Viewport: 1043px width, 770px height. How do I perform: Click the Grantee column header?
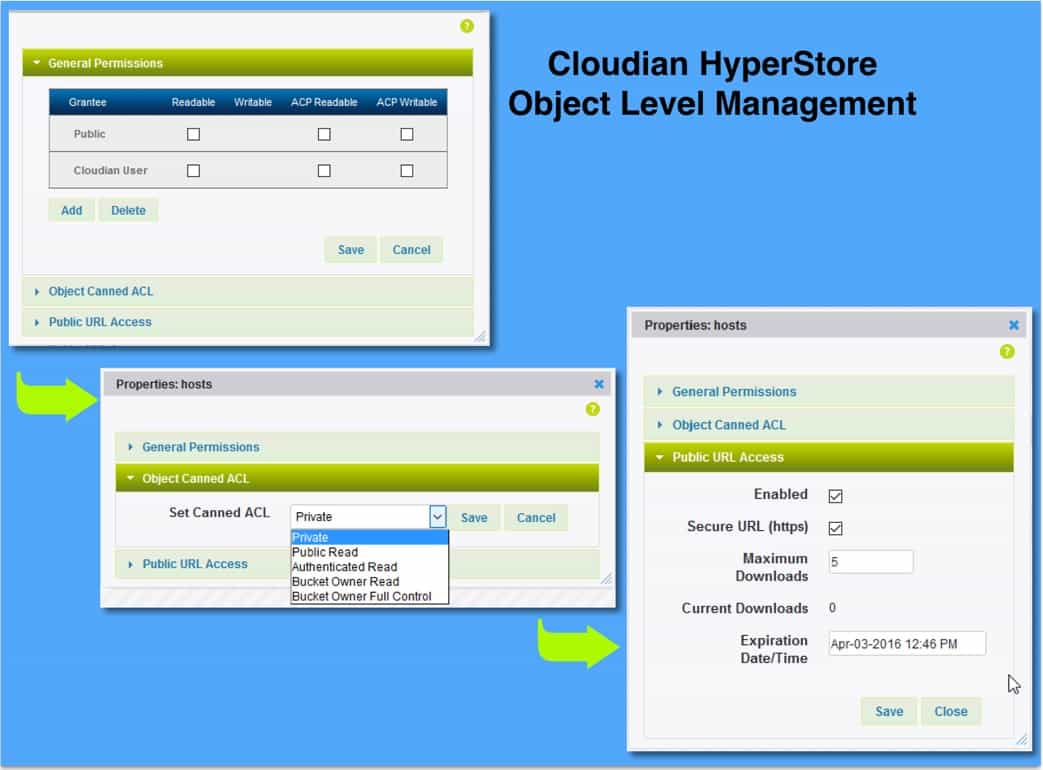click(x=88, y=102)
